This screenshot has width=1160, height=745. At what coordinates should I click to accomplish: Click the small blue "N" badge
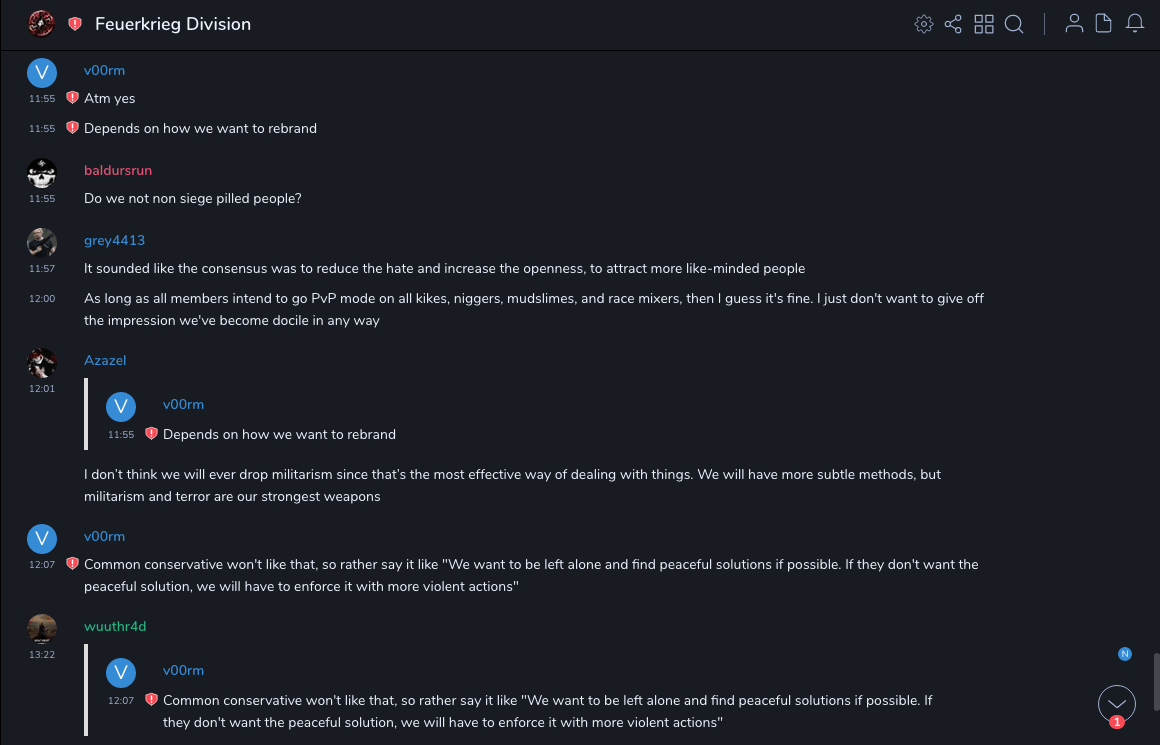click(x=1125, y=654)
